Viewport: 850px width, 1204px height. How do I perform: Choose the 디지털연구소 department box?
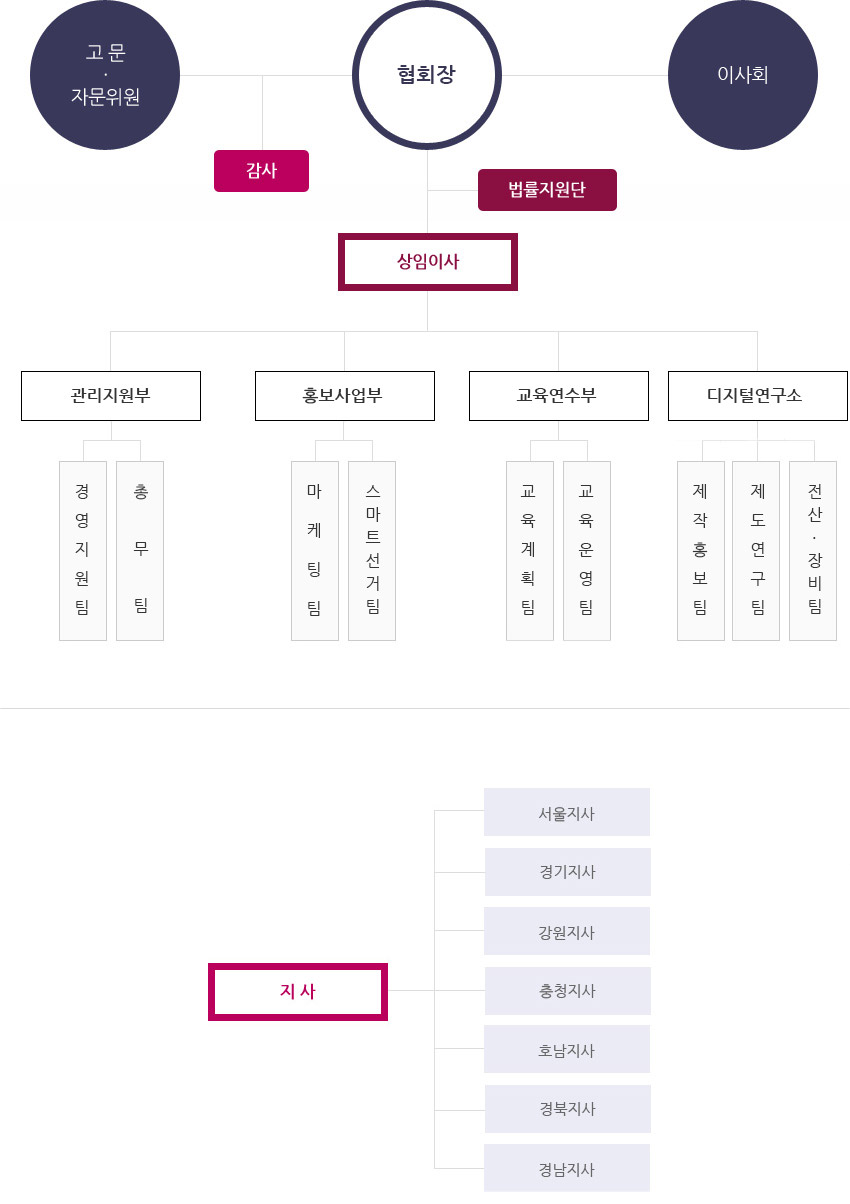[758, 396]
